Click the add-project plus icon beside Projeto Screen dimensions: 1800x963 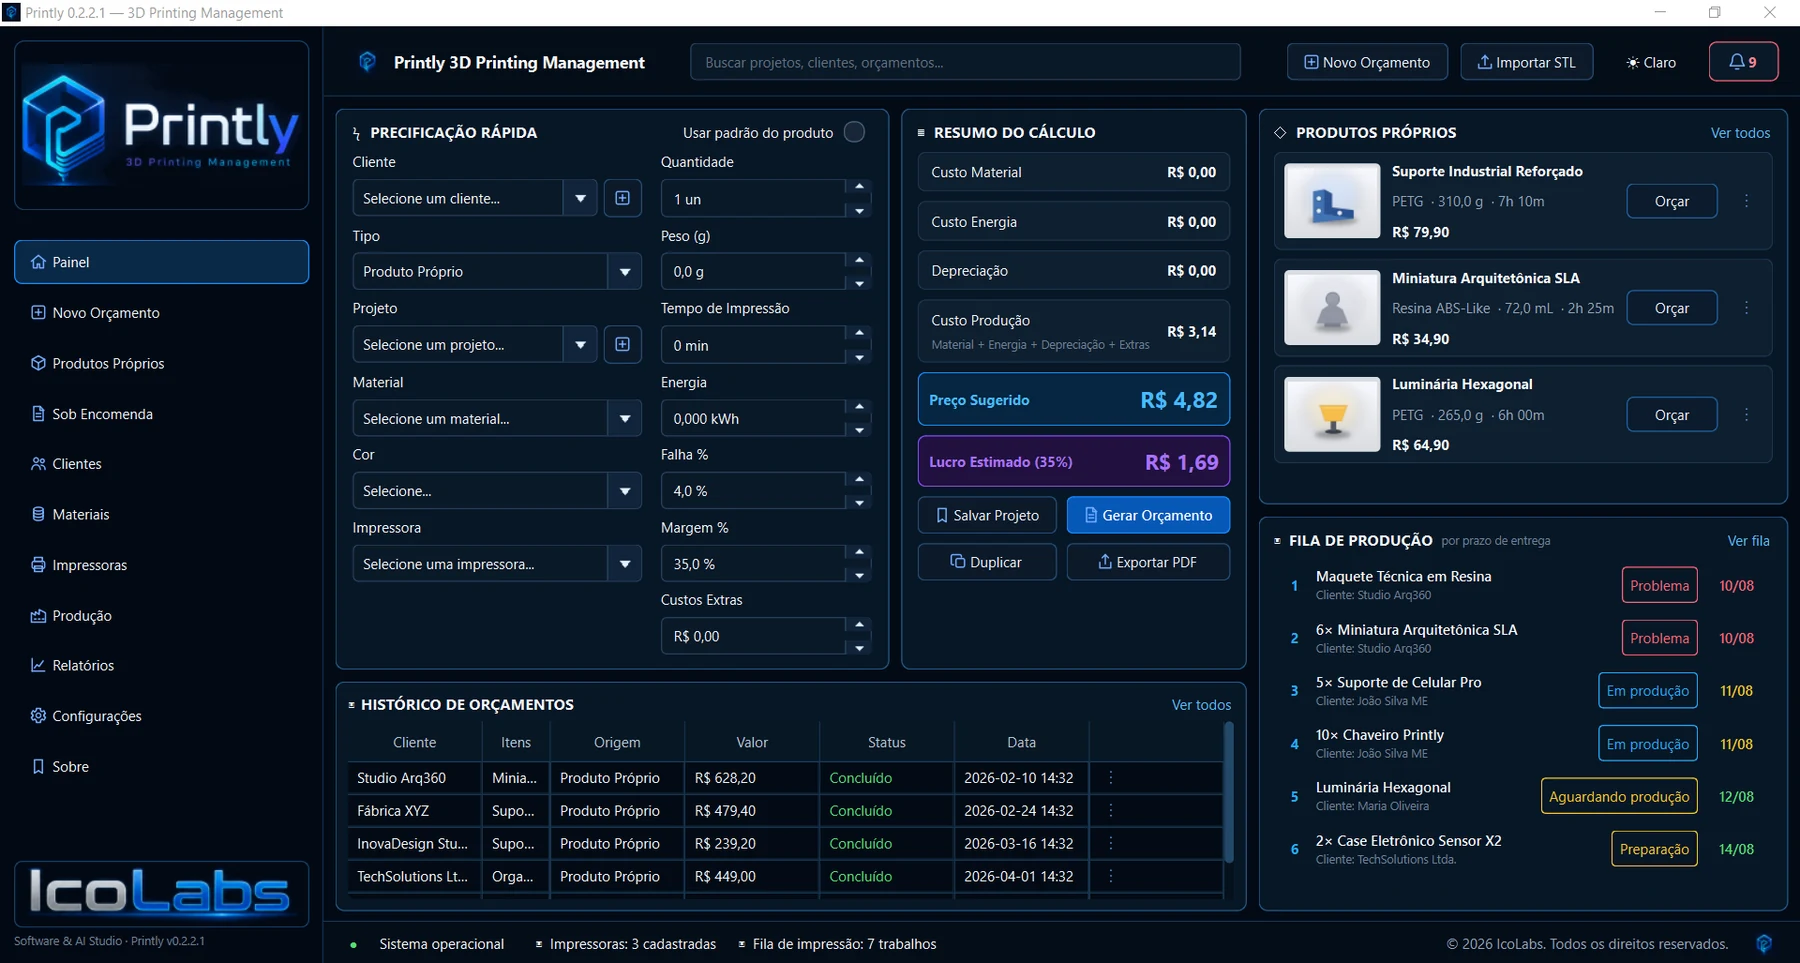pos(622,344)
